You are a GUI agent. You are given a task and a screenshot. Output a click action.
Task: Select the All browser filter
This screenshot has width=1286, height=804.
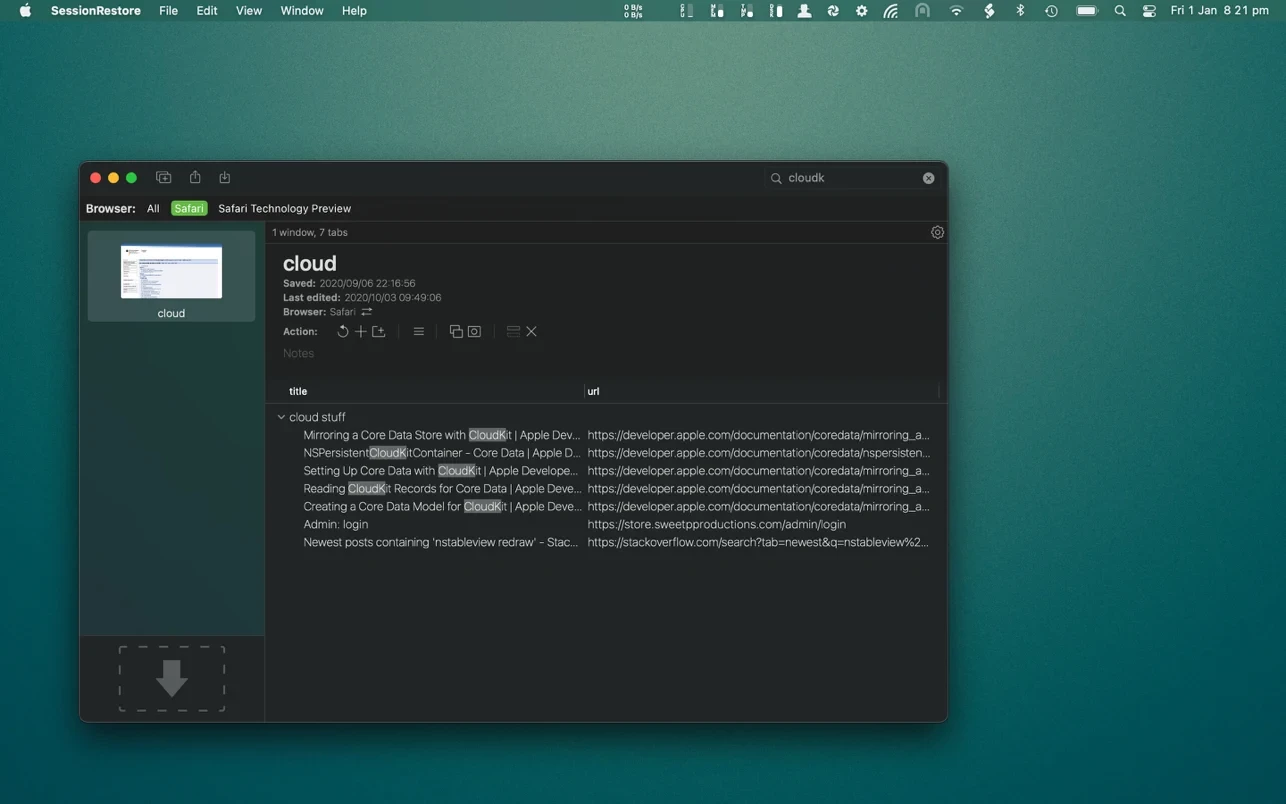tap(153, 209)
